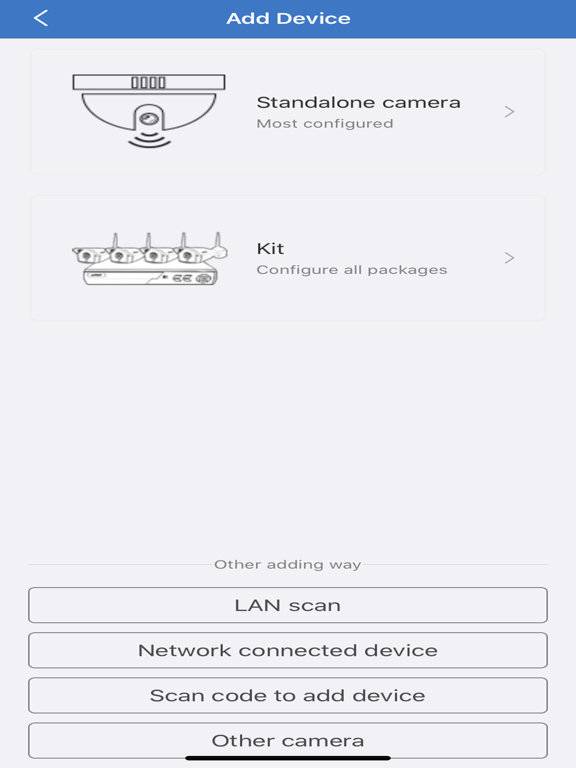Go back using the top-left arrow

pyautogui.click(x=41, y=19)
